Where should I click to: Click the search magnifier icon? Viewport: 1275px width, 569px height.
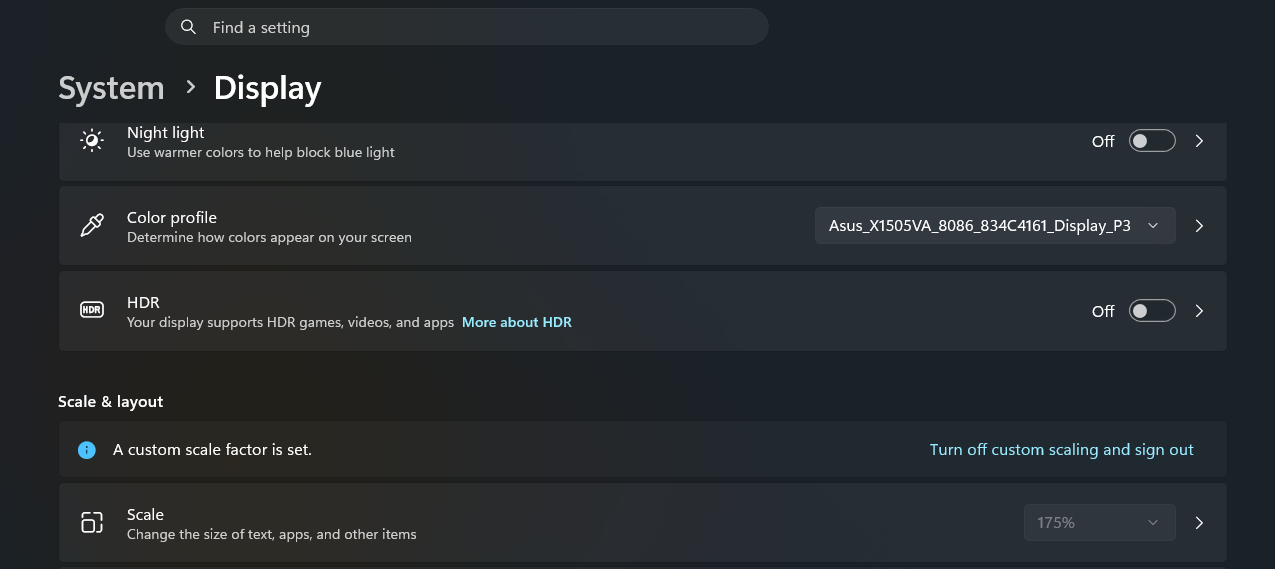[x=188, y=27]
